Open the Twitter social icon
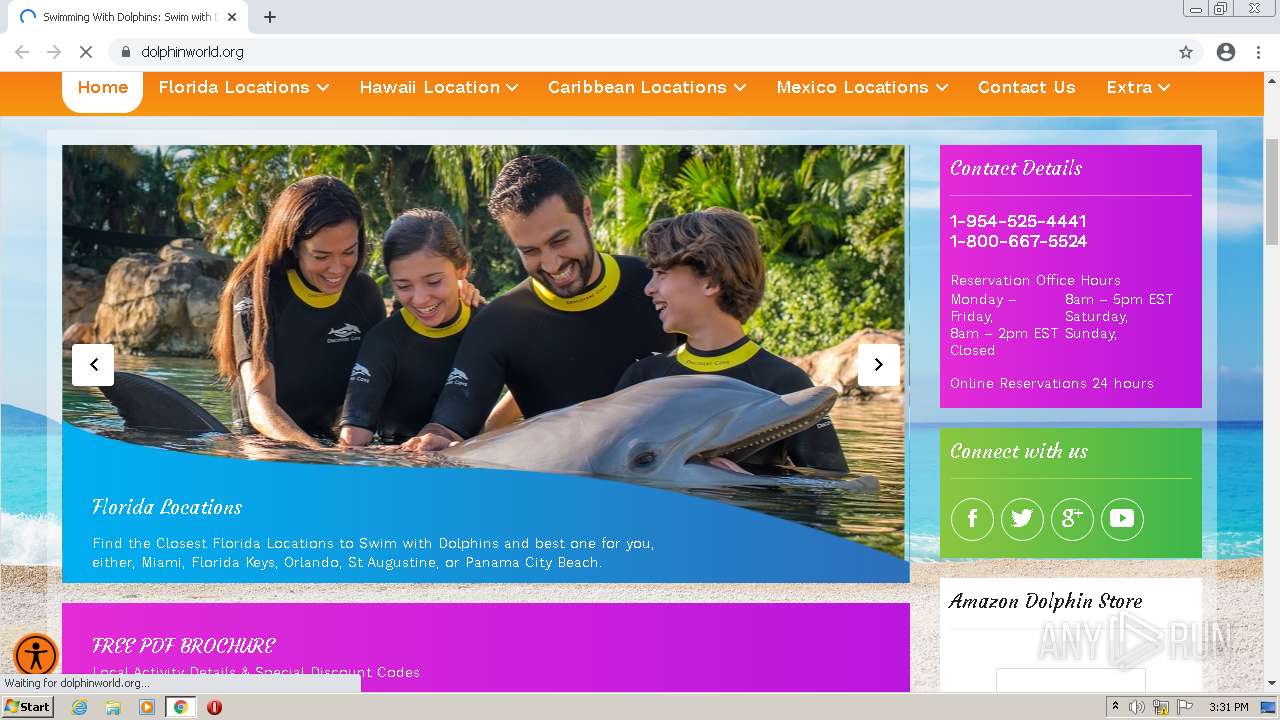The width and height of the screenshot is (1280, 720). [1022, 519]
